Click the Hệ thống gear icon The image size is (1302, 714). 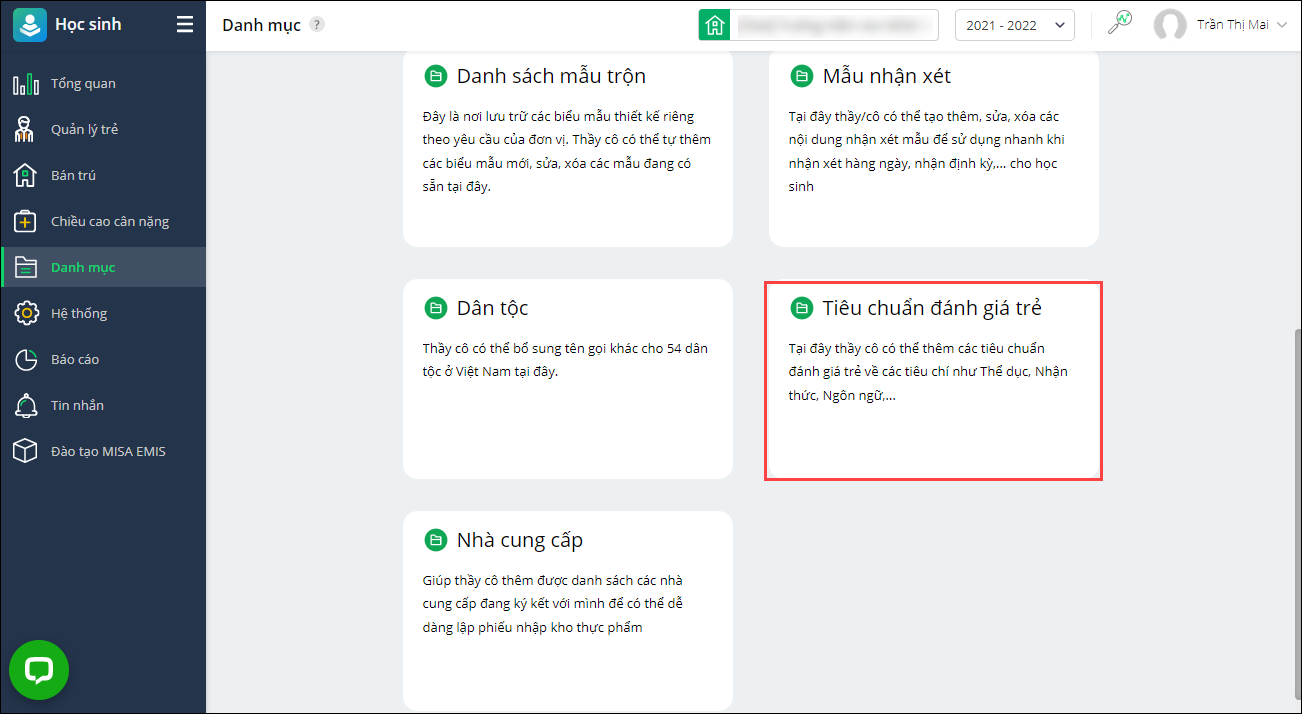tap(26, 313)
